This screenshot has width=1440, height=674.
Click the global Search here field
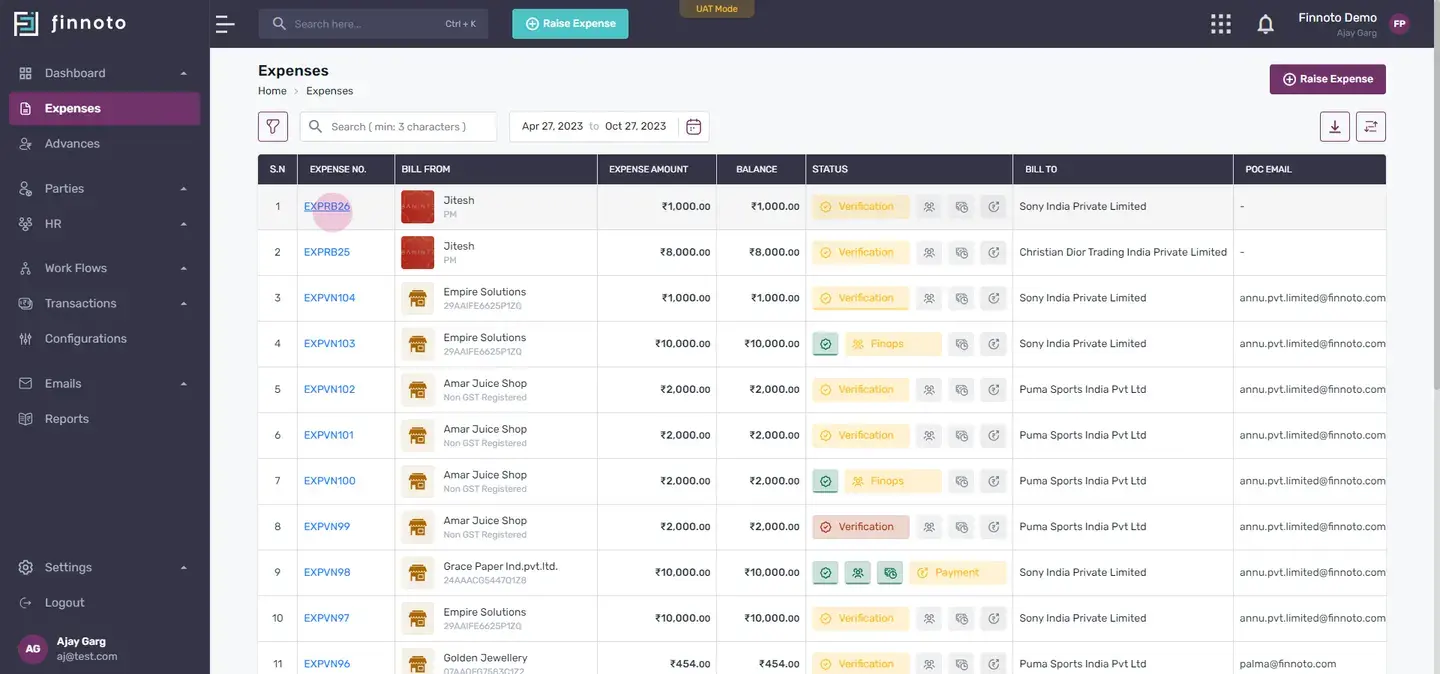pyautogui.click(x=373, y=24)
